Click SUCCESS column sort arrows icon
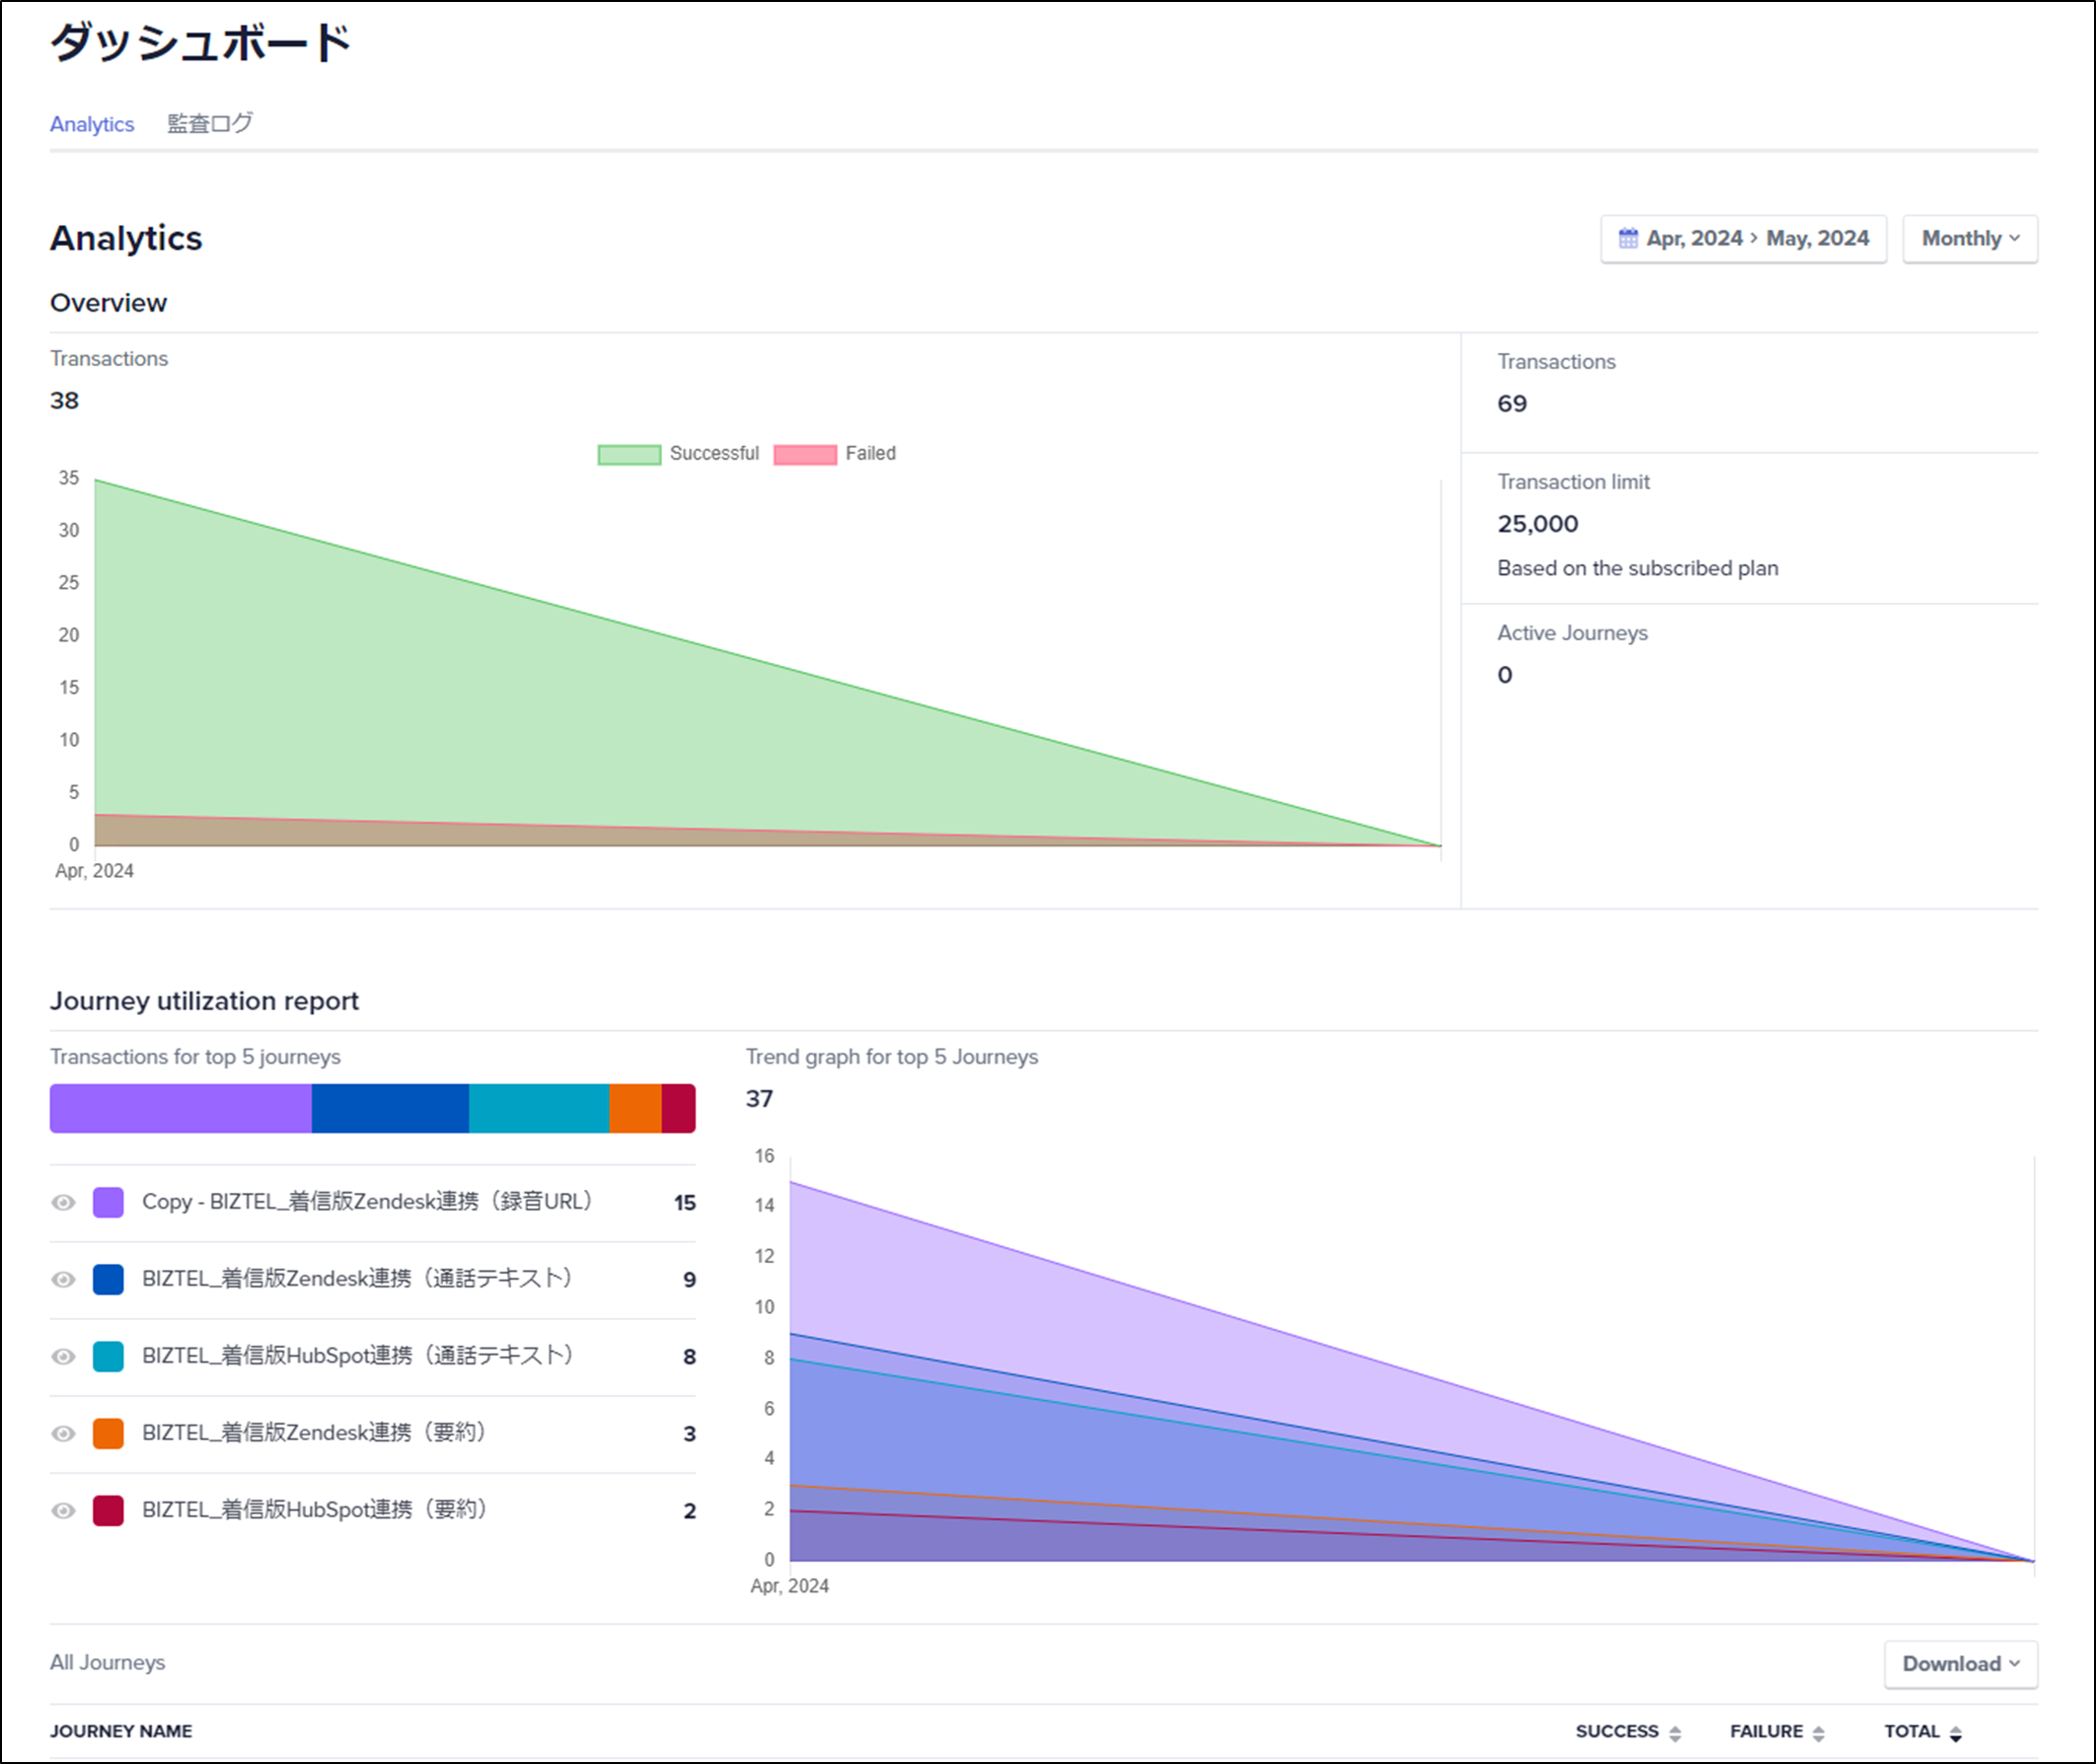The image size is (2096, 1764). [1675, 1733]
